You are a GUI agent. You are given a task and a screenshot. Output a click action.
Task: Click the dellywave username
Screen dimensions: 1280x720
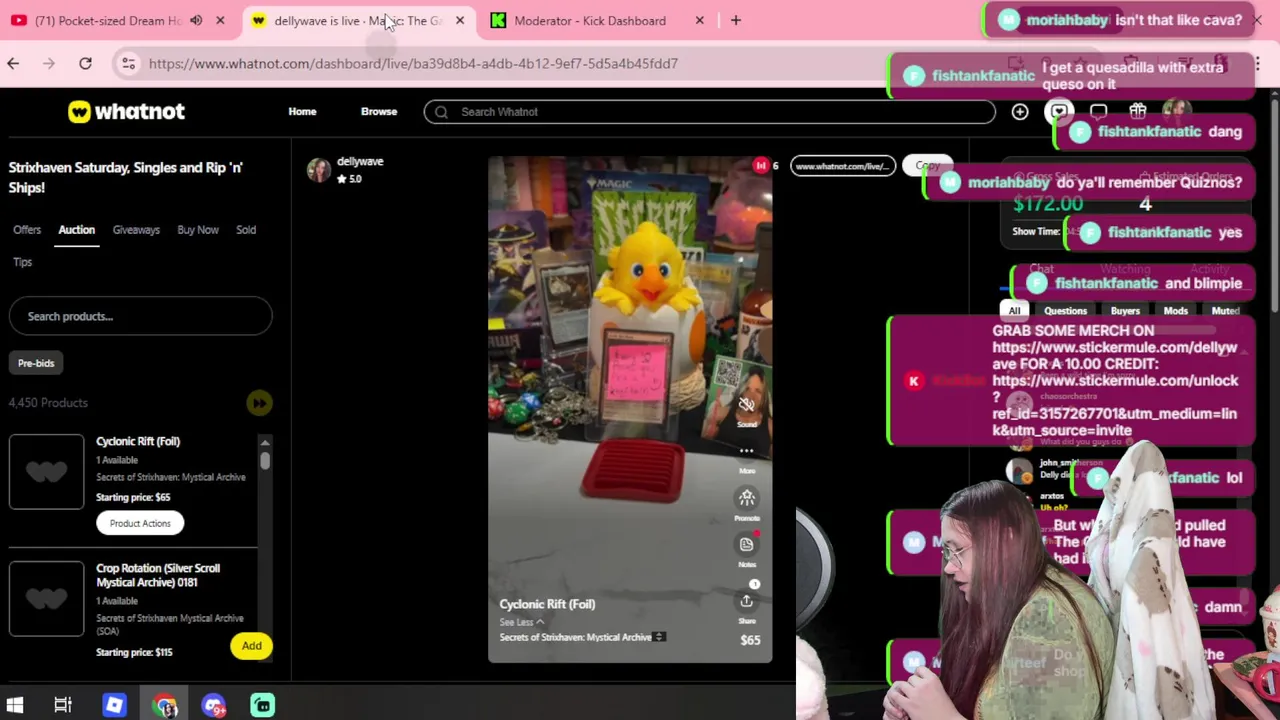pyautogui.click(x=360, y=161)
